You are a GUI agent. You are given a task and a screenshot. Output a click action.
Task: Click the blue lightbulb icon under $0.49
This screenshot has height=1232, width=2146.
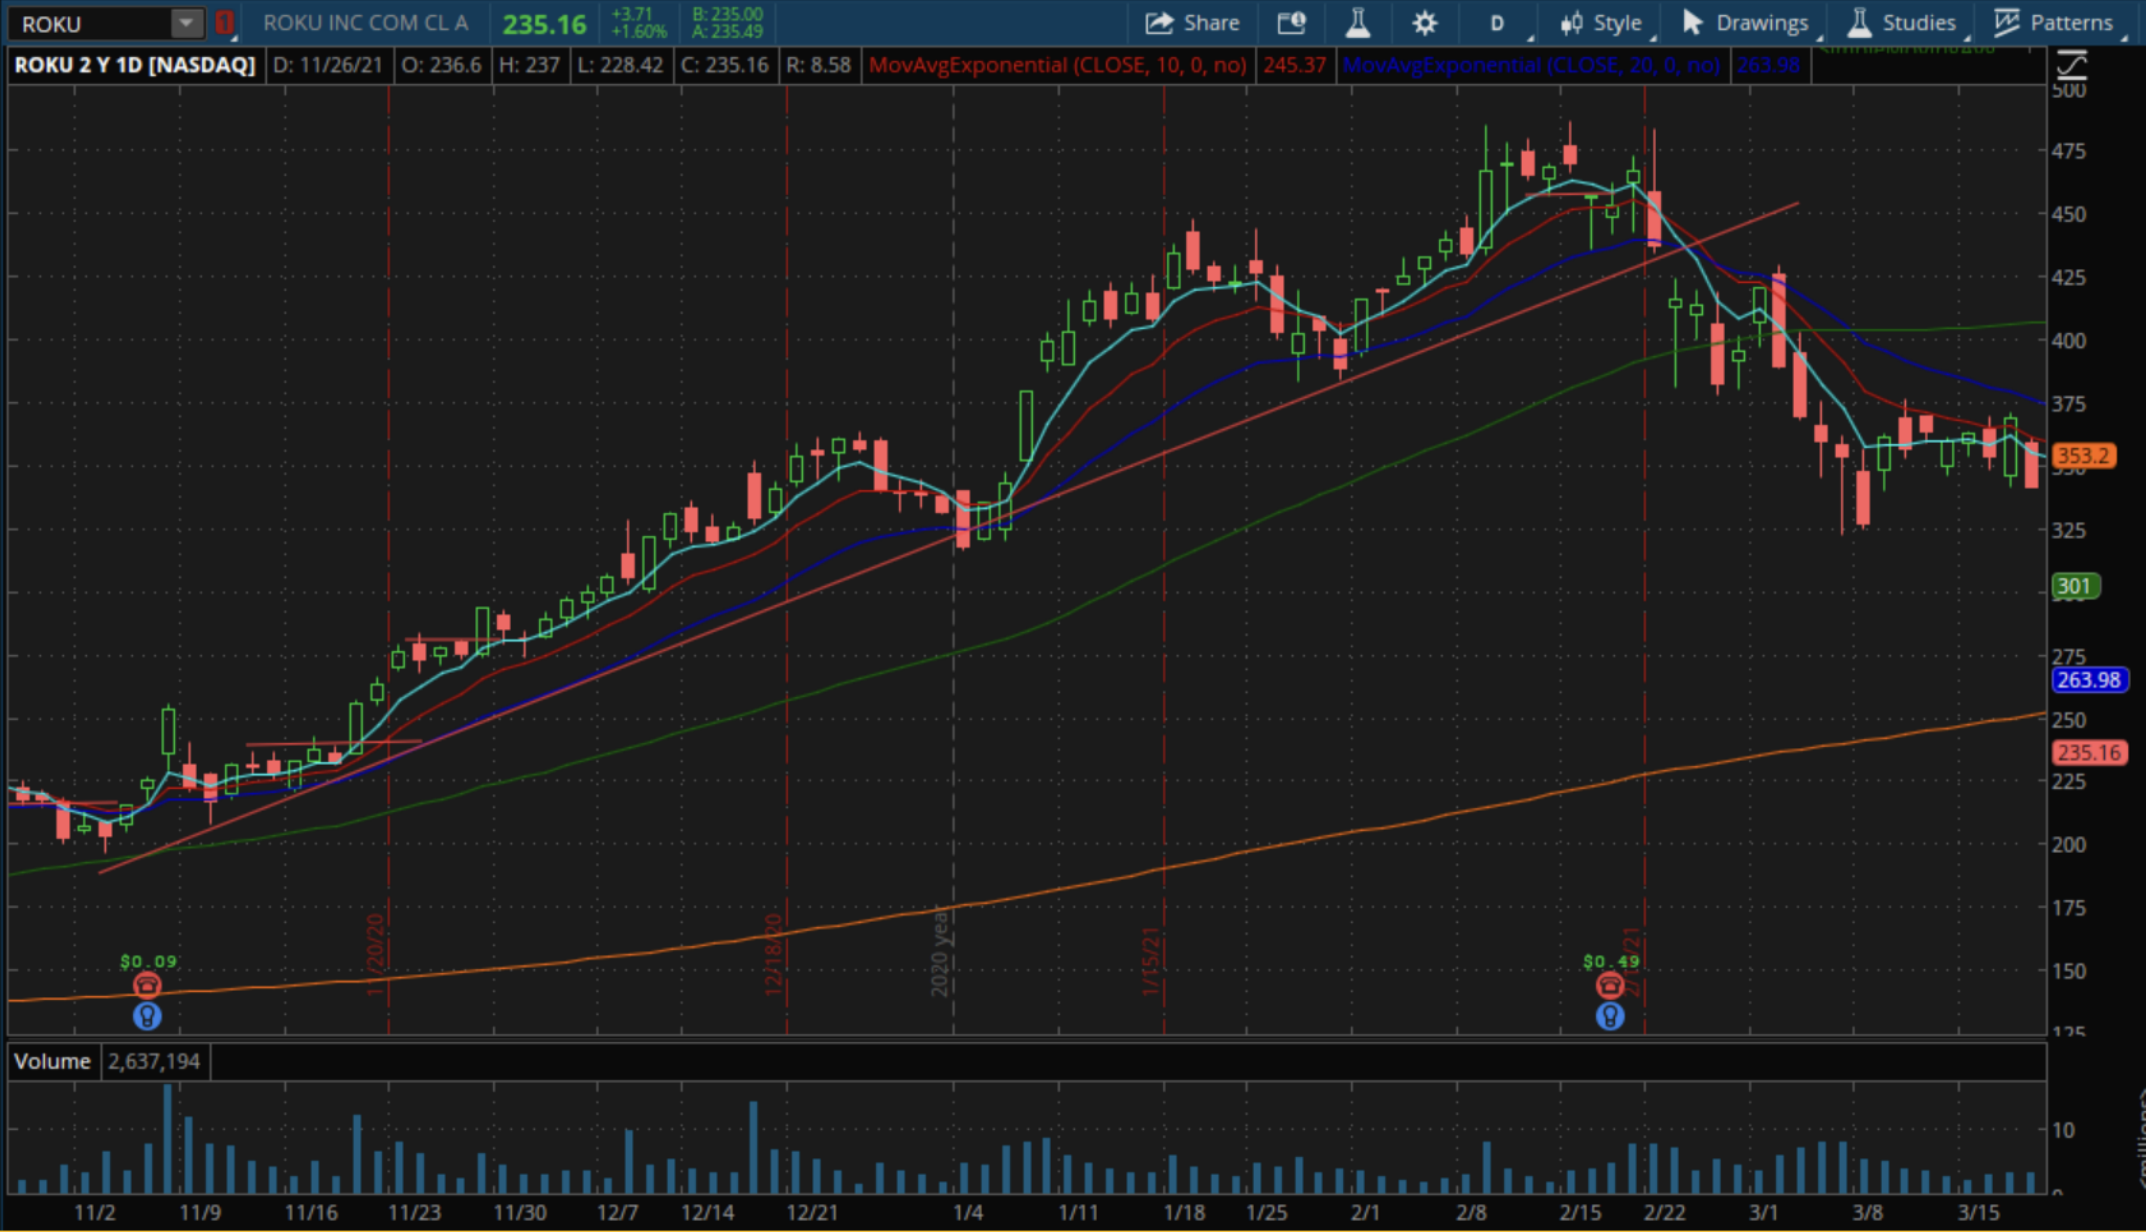point(1610,1016)
